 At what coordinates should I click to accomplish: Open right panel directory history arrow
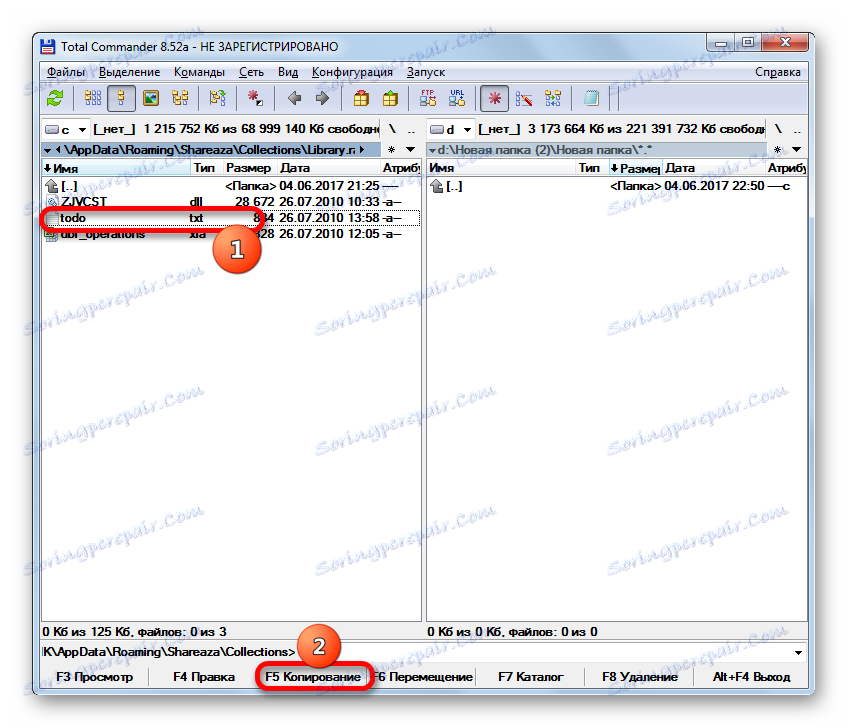coord(796,150)
